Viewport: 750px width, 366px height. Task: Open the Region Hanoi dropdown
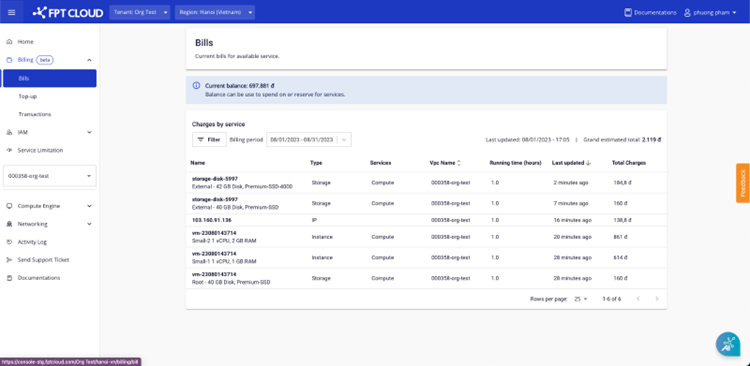[215, 12]
